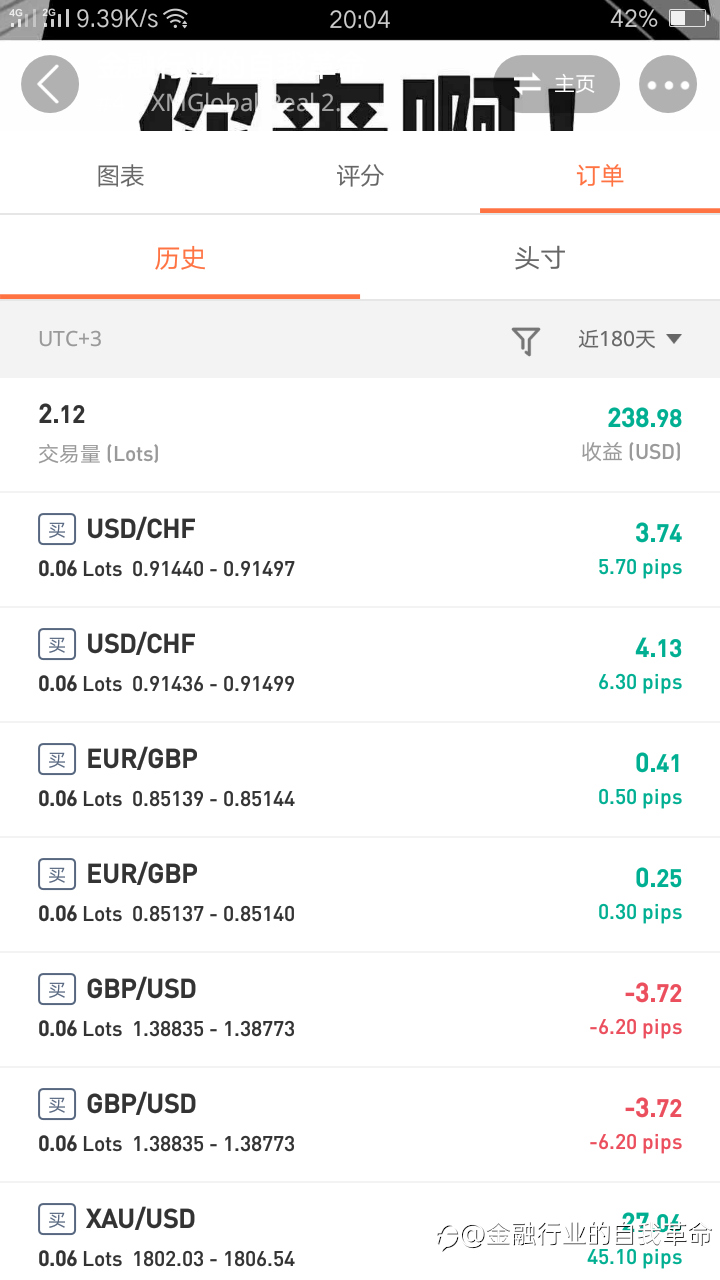Open the three-dots more options menu
The width and height of the screenshot is (720, 1280).
pyautogui.click(x=667, y=84)
